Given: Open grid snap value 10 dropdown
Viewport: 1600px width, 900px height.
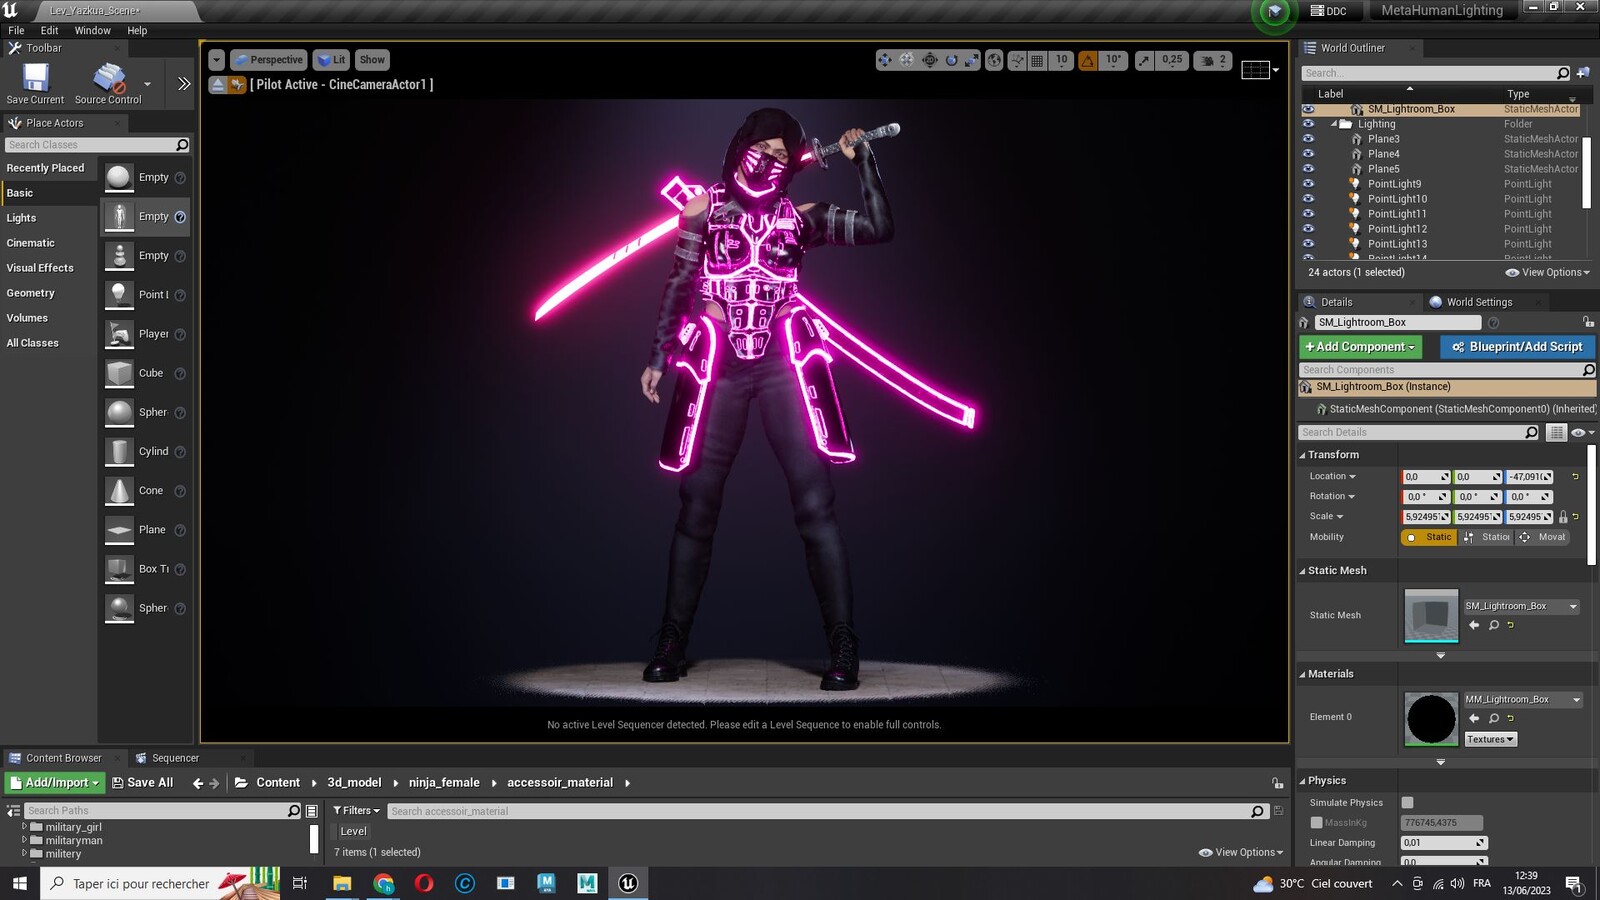Looking at the screenshot, I should click(1061, 60).
